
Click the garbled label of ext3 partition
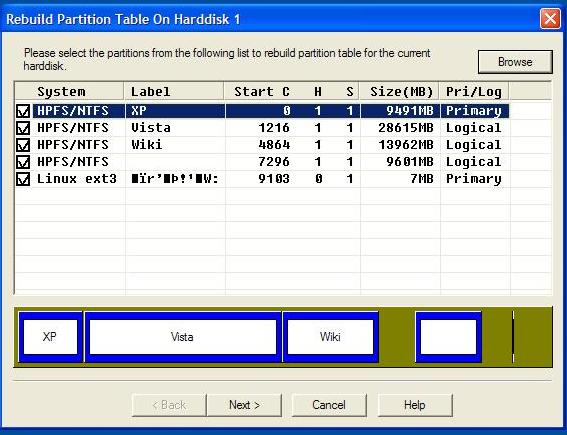175,179
